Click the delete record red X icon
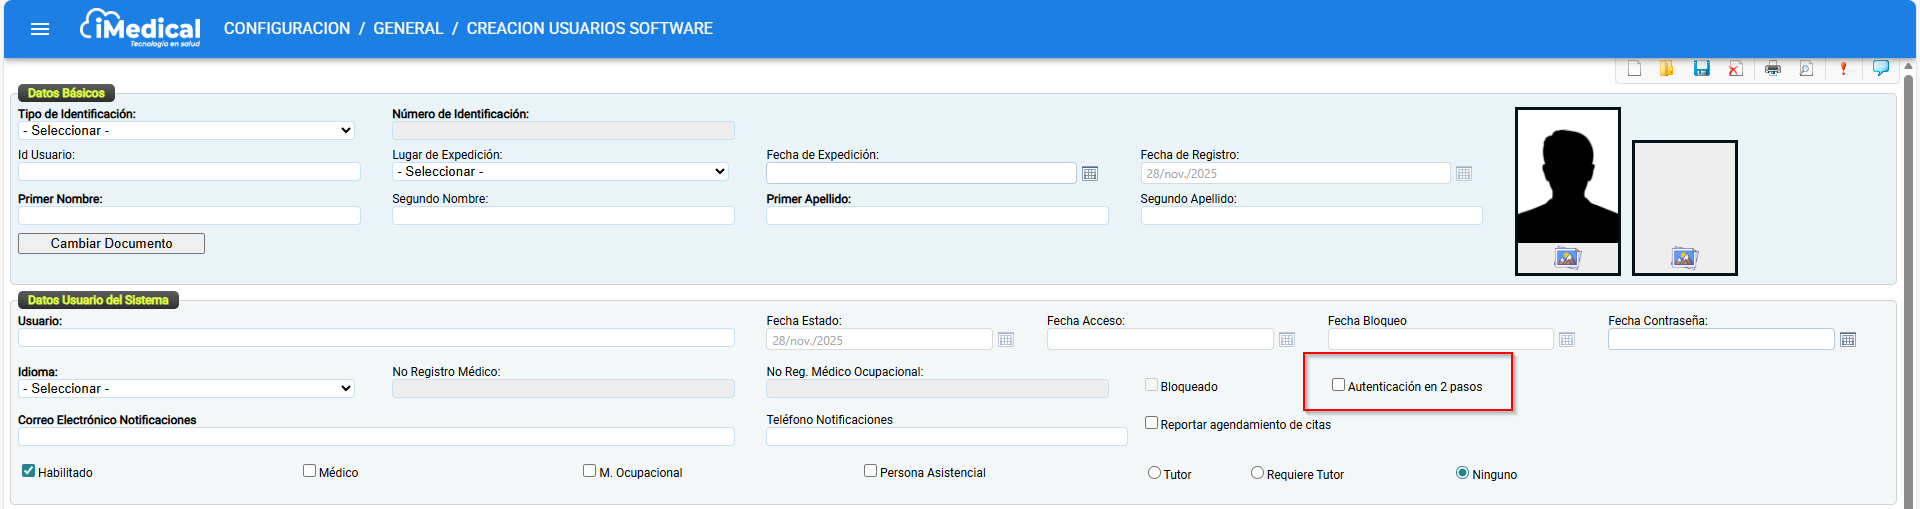The width and height of the screenshot is (1920, 509). coord(1735,69)
